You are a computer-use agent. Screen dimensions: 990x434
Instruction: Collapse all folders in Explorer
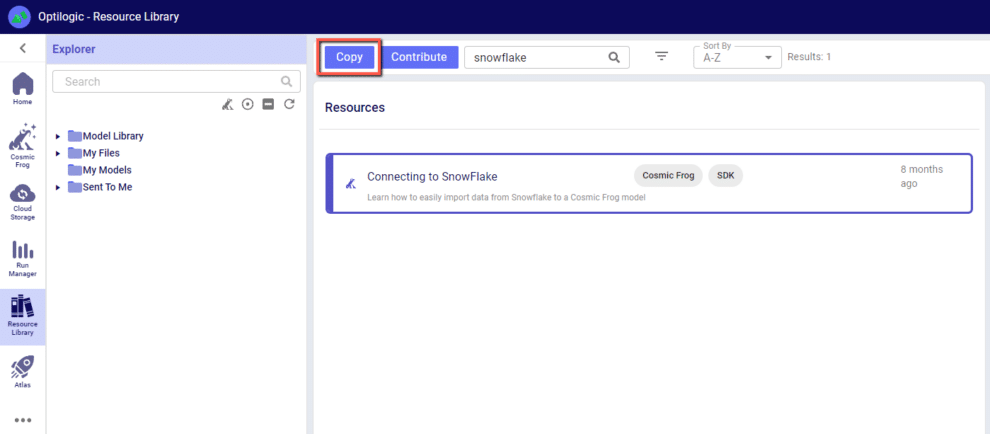(x=268, y=105)
